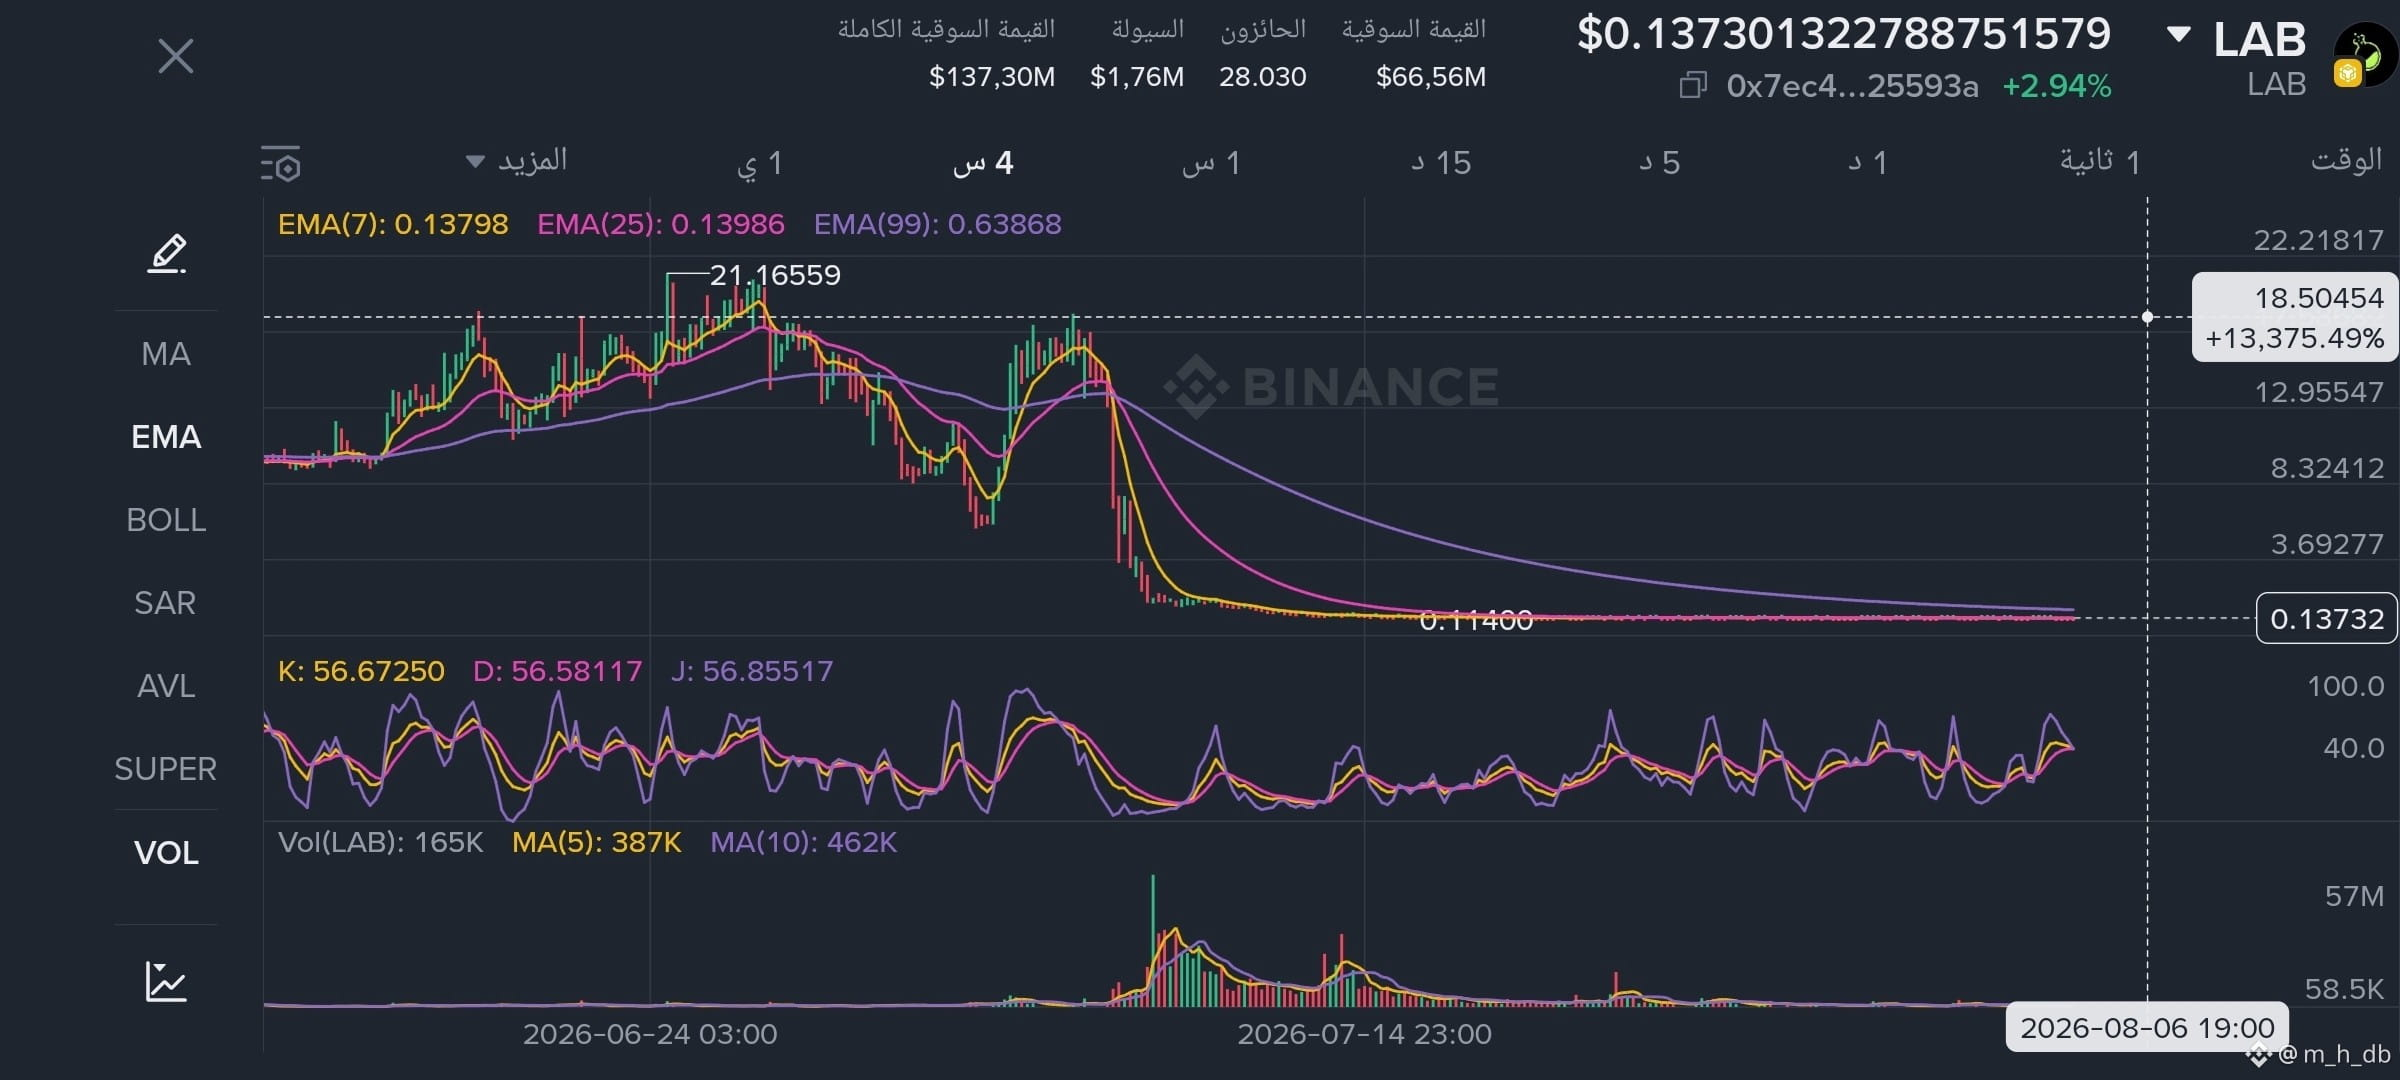Click the MA(5): 387K label
The height and width of the screenshot is (1080, 2400).
tap(597, 842)
